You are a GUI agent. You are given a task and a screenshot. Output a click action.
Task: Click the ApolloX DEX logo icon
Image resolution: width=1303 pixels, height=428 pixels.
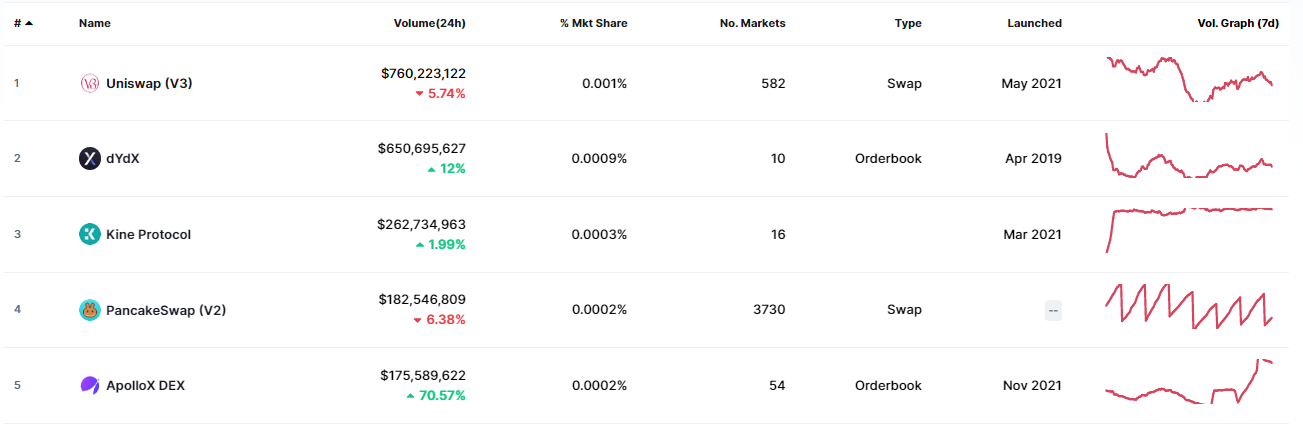coord(90,385)
